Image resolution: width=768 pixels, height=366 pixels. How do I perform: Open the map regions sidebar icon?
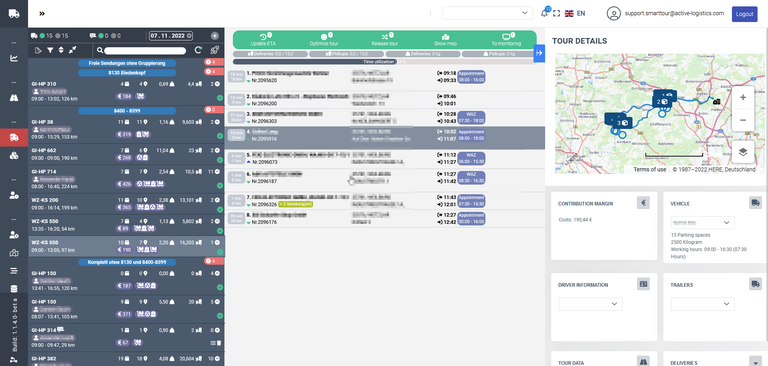pos(14,253)
